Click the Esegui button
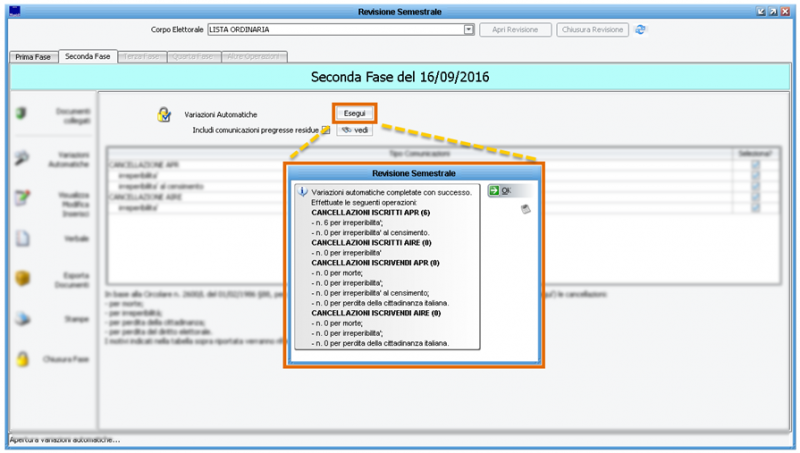The width and height of the screenshot is (800, 453). click(x=355, y=113)
